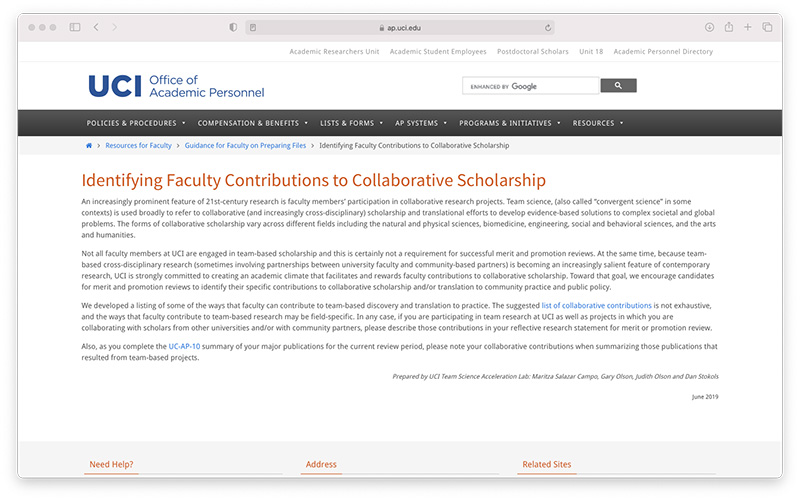Image resolution: width=800 pixels, height=500 pixels.
Task: Click the Google custom search field
Action: [x=530, y=86]
